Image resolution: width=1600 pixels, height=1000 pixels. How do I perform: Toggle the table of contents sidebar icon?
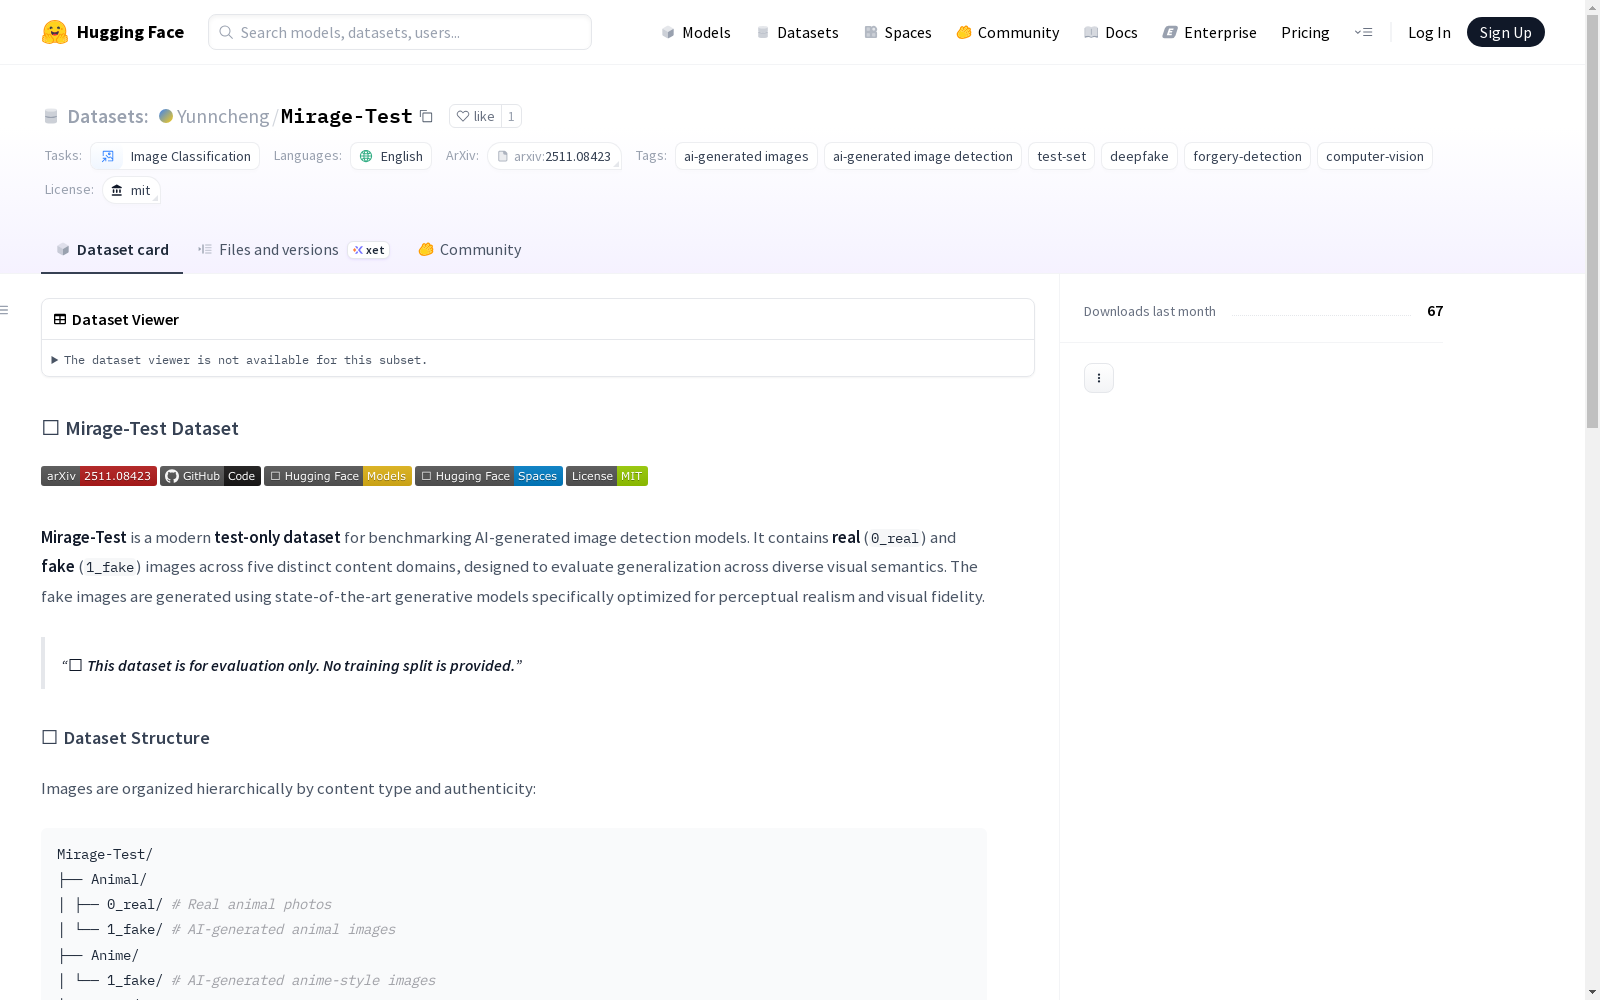pos(5,310)
